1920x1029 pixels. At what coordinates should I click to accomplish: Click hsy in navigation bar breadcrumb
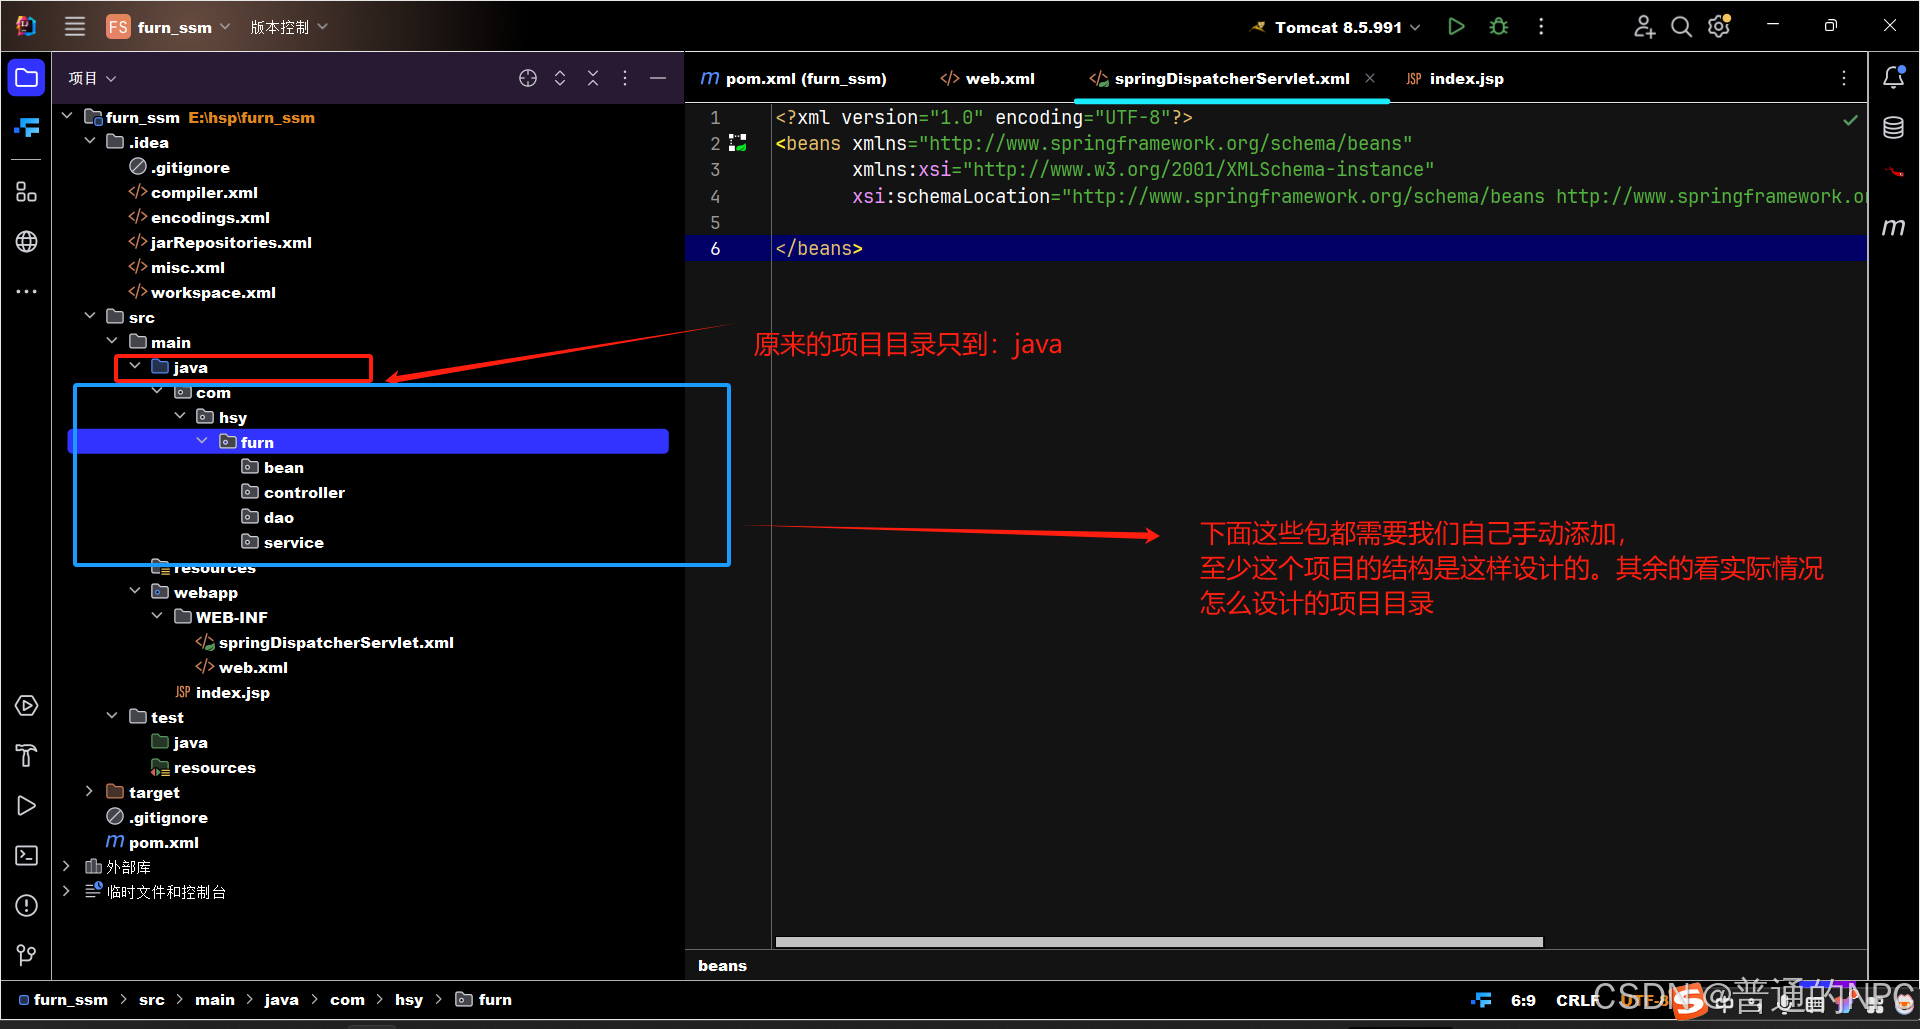coord(409,999)
